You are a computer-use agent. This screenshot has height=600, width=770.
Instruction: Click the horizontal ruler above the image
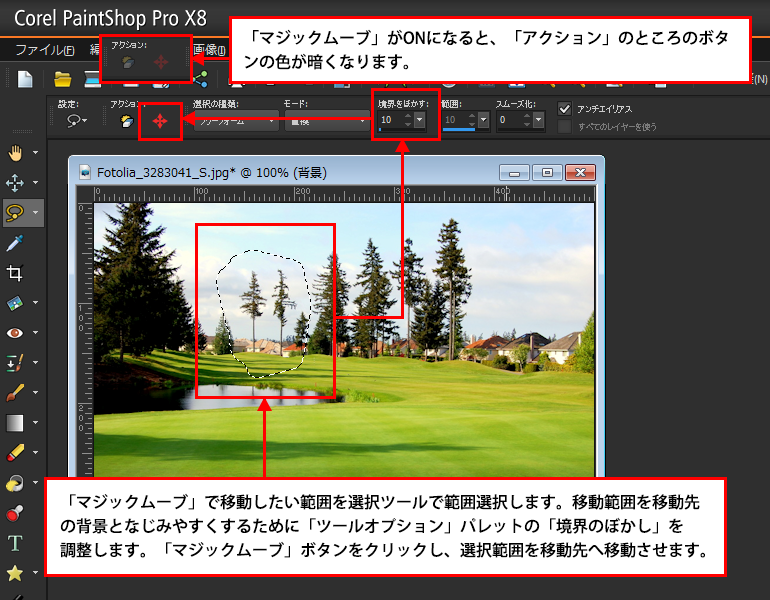[x=344, y=195]
